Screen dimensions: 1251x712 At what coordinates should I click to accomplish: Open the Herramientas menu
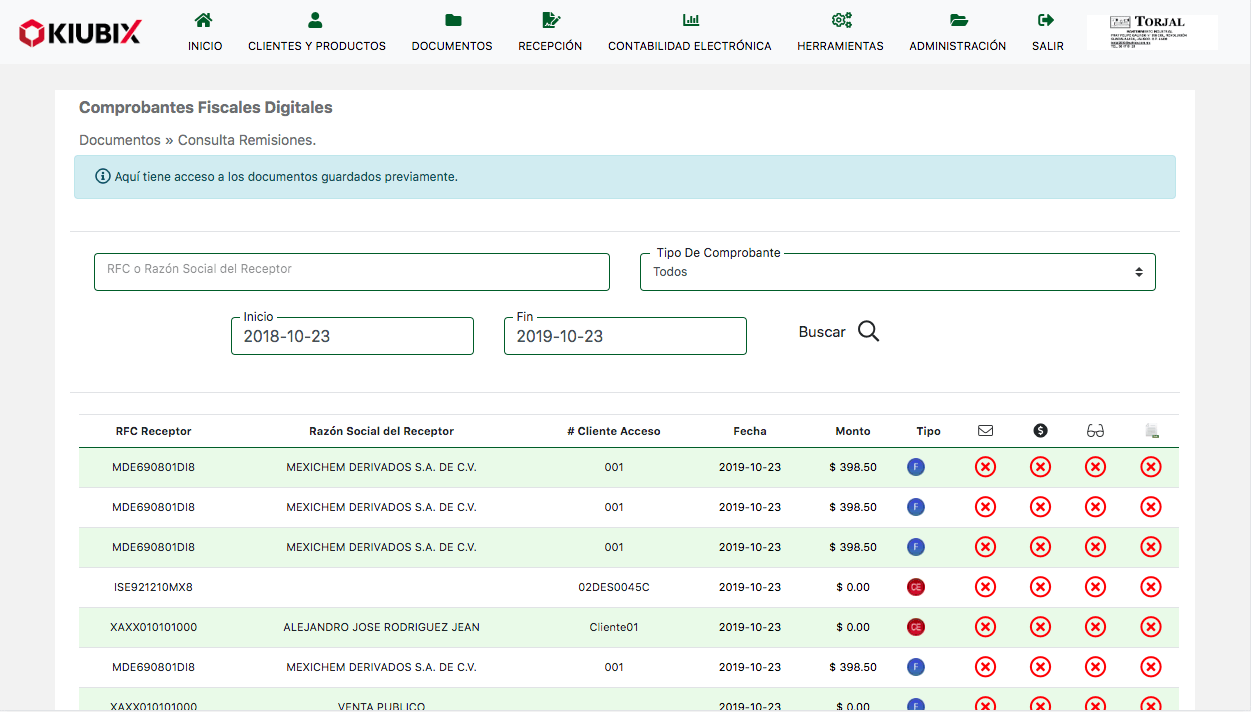pyautogui.click(x=840, y=33)
